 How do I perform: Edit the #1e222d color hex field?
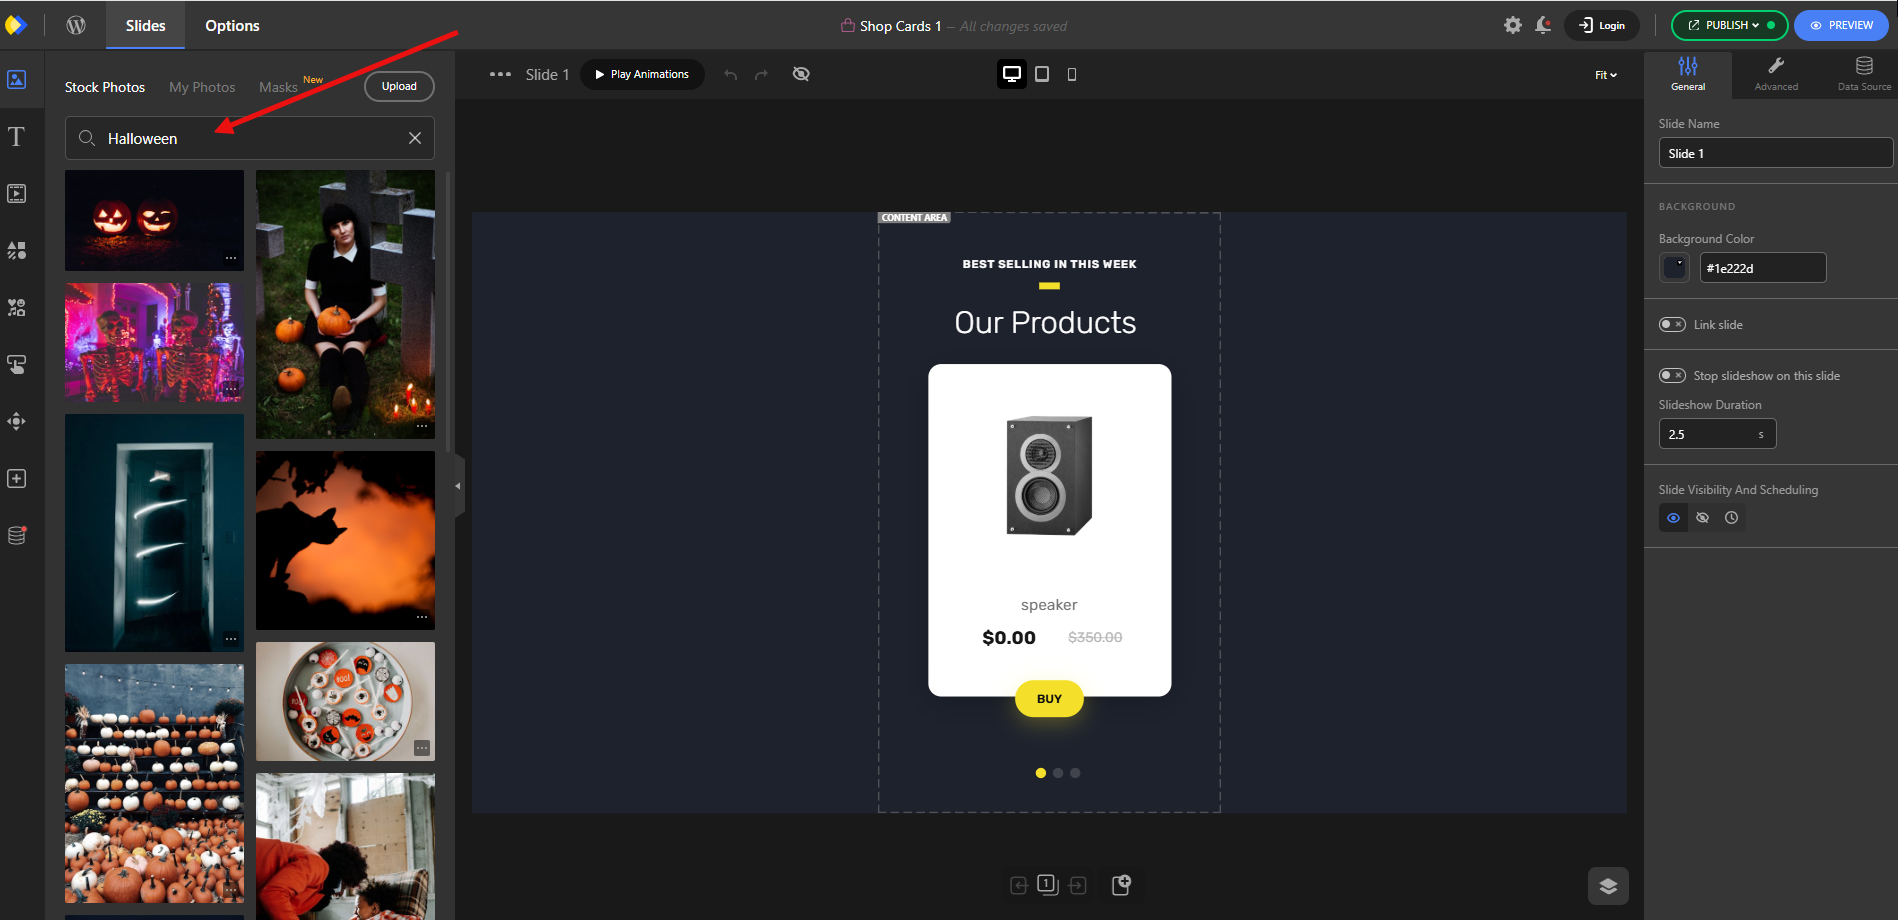1763,268
